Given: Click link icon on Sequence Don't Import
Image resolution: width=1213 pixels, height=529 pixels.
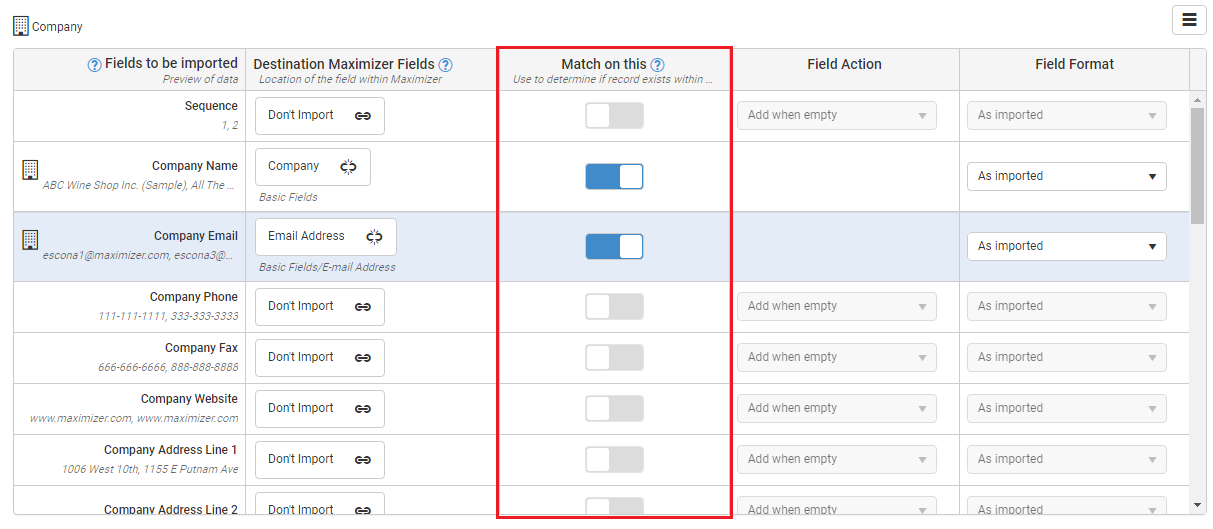Looking at the screenshot, I should click(x=363, y=116).
